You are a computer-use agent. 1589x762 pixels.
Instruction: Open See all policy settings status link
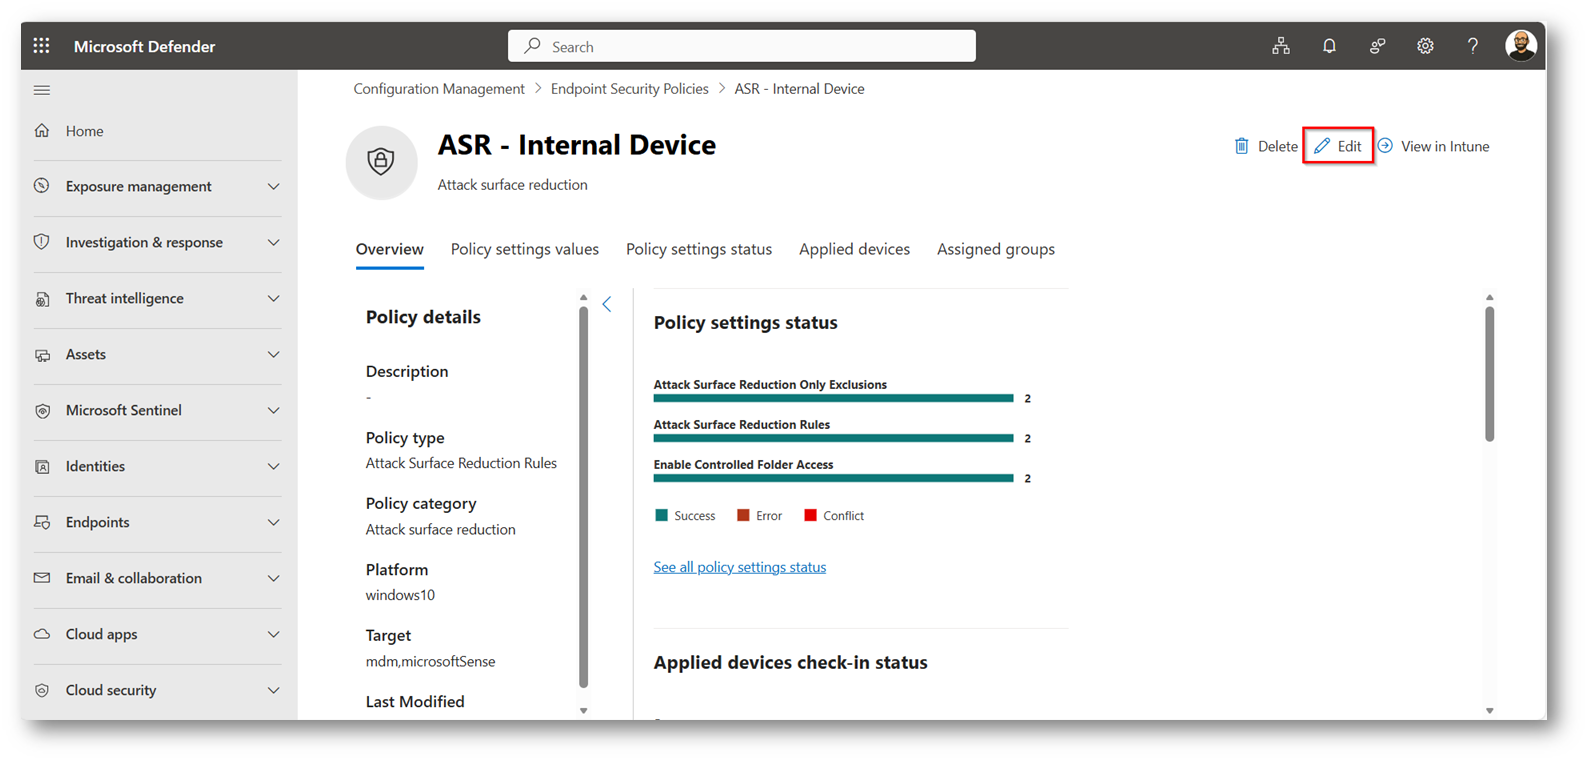tap(739, 567)
